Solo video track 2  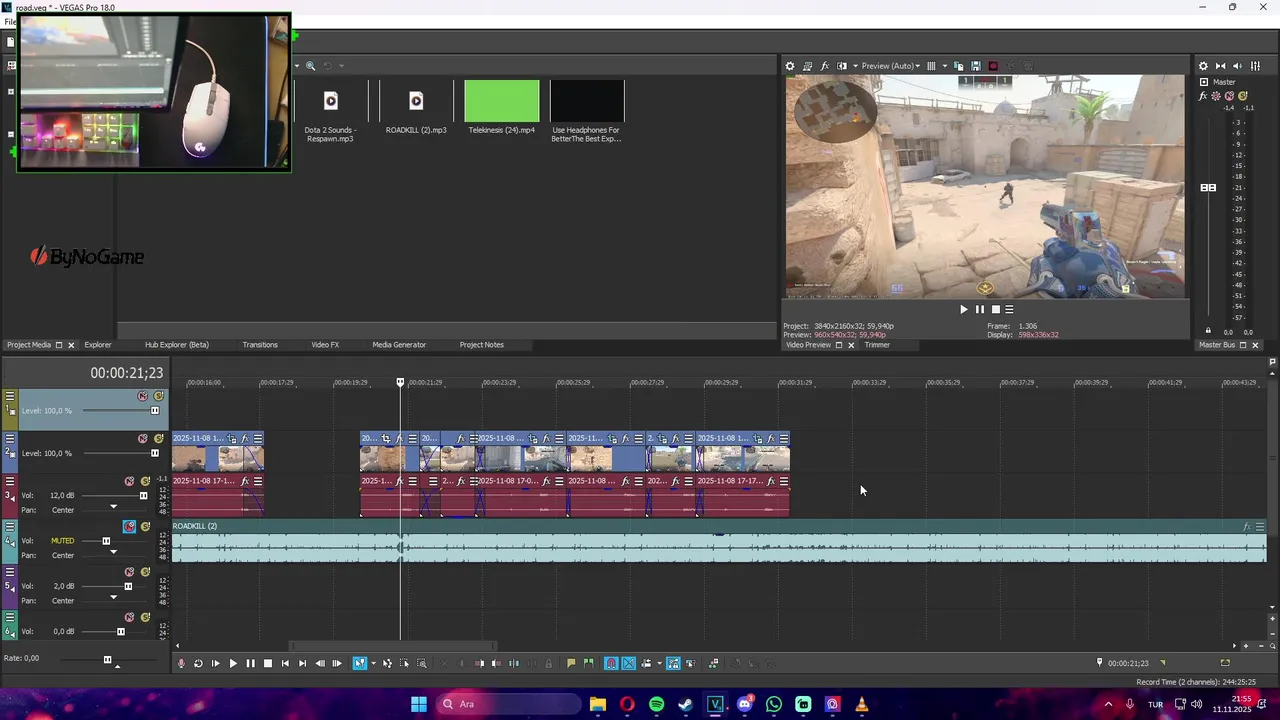coord(158,439)
